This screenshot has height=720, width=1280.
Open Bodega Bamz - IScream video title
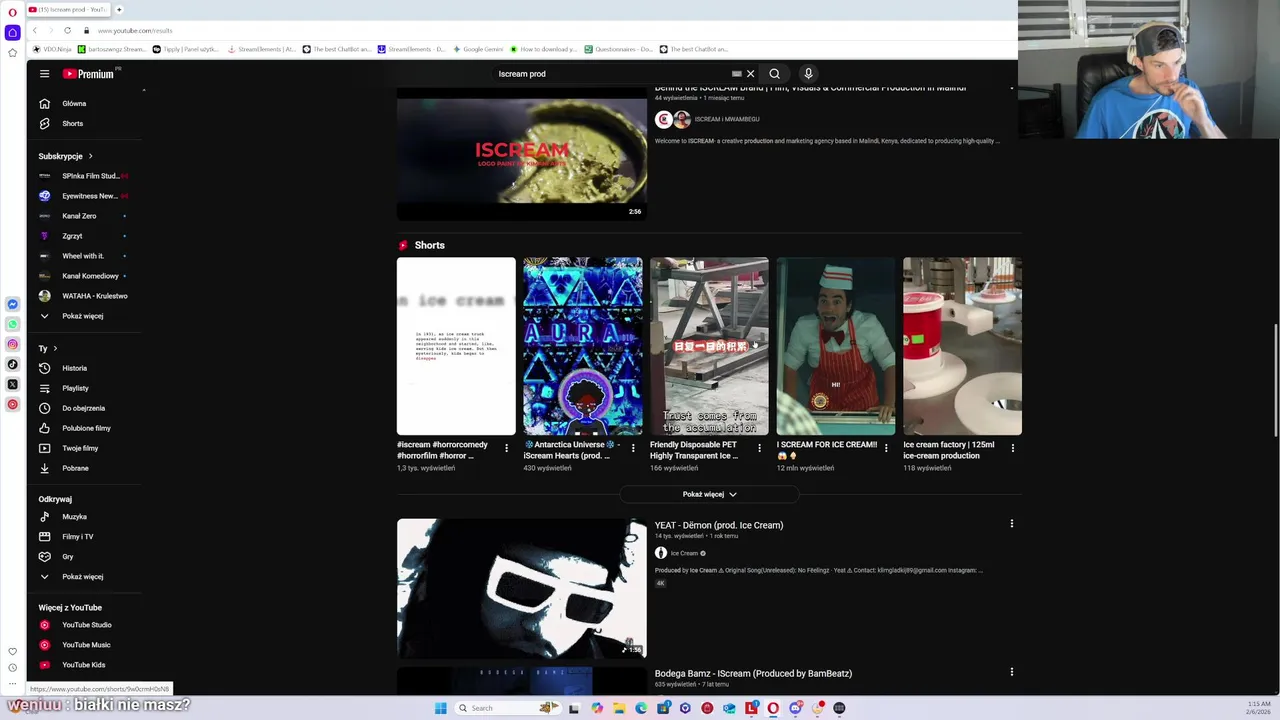point(753,674)
